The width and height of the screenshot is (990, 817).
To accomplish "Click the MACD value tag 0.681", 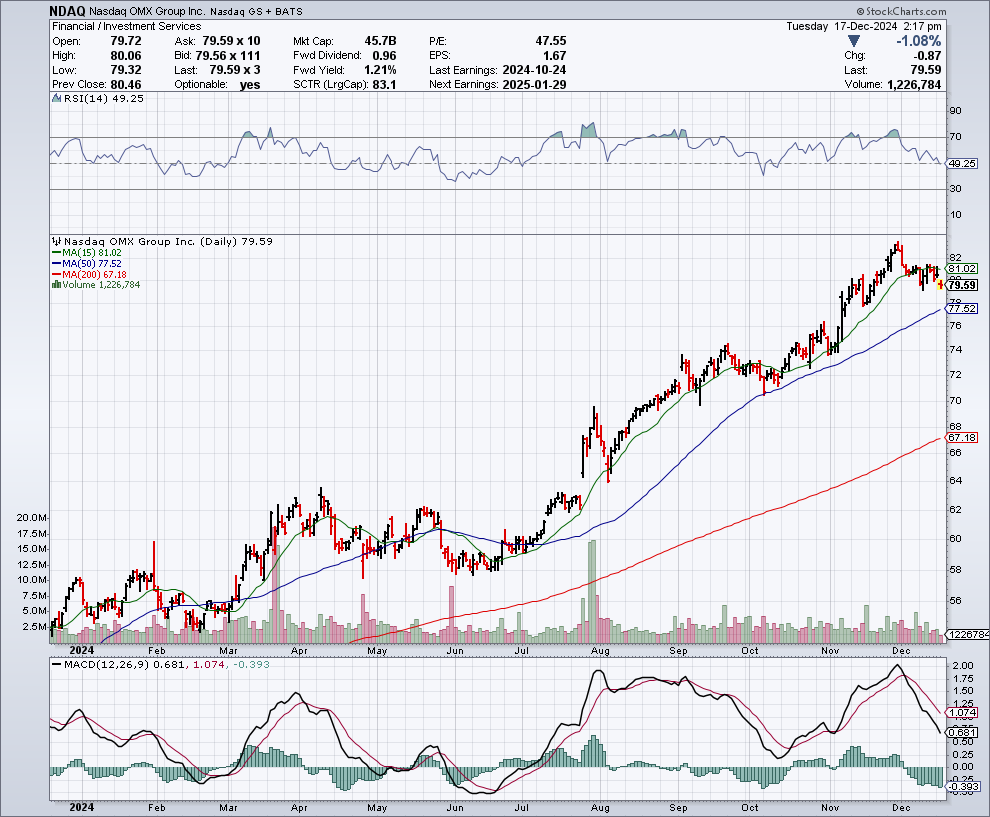I will (x=963, y=733).
